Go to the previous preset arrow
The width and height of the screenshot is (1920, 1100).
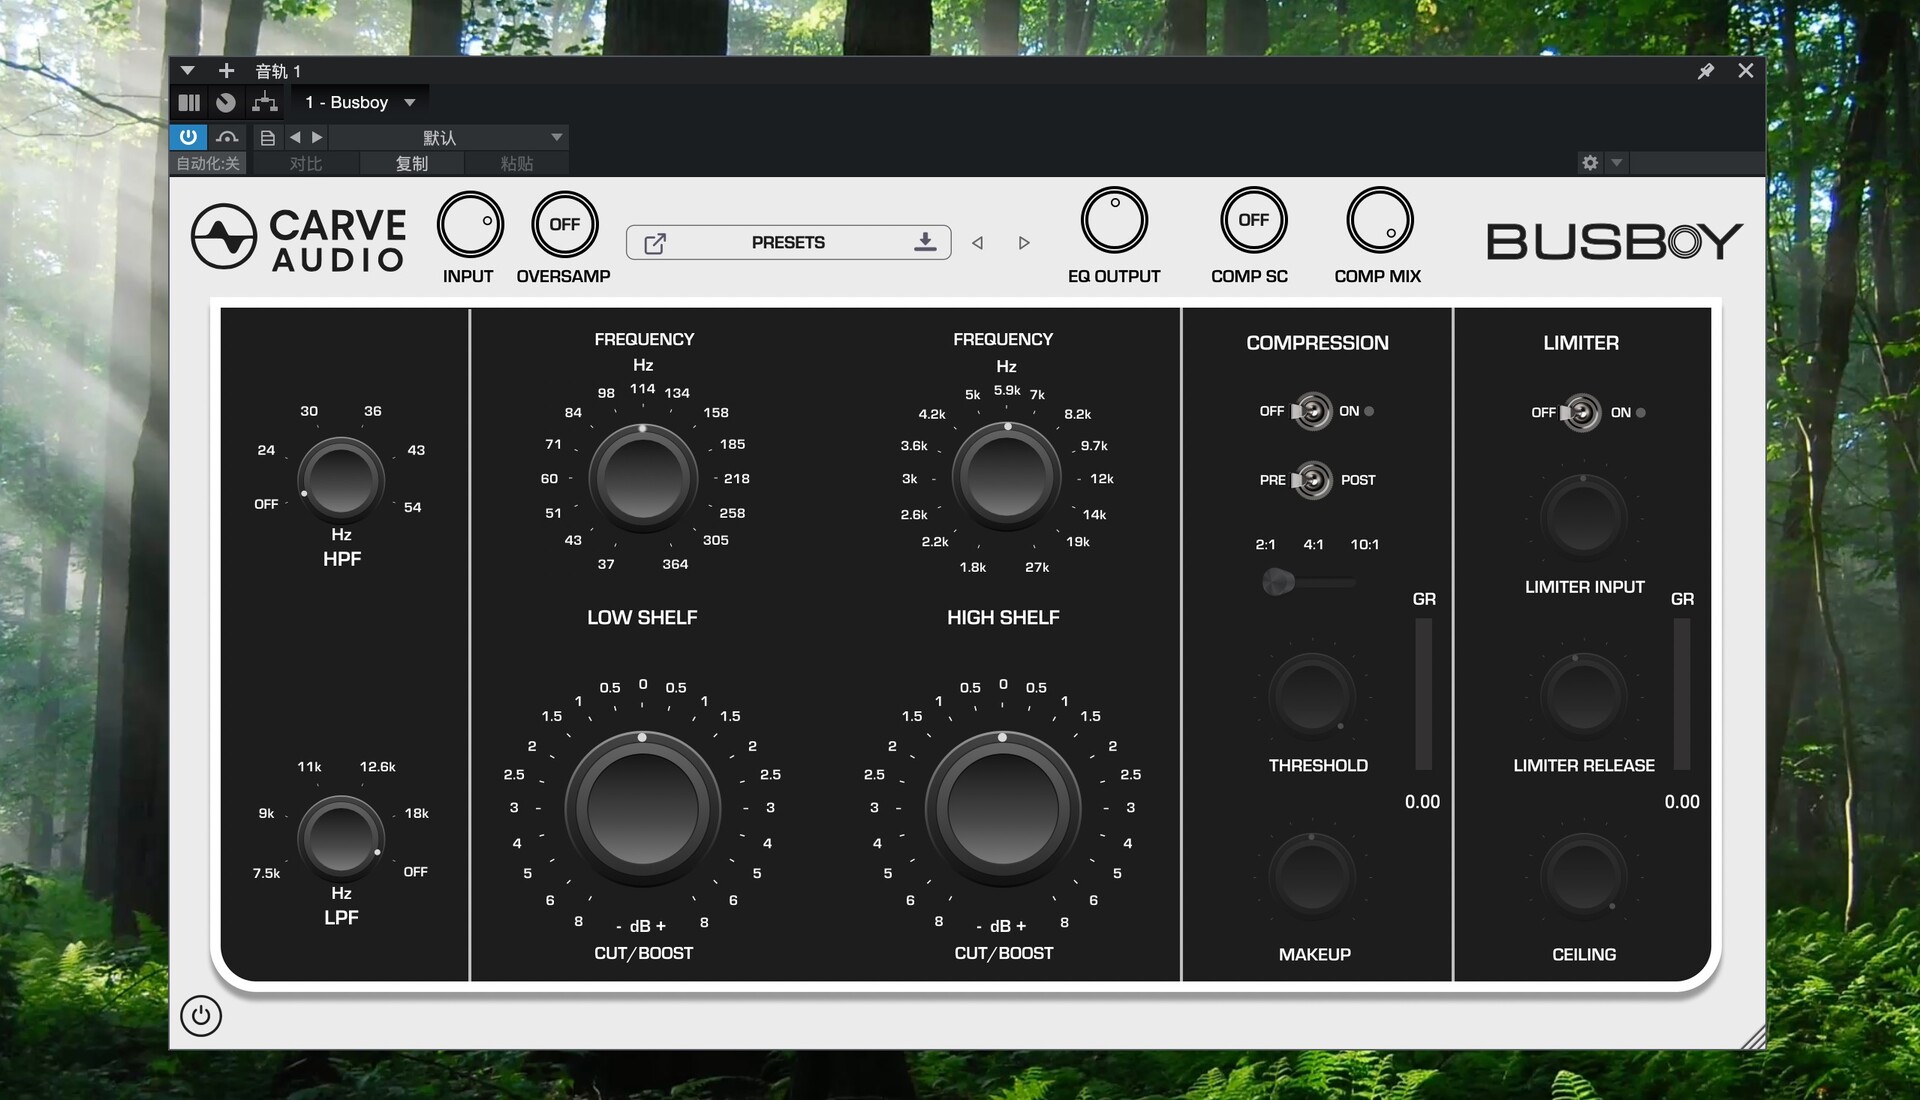977,243
